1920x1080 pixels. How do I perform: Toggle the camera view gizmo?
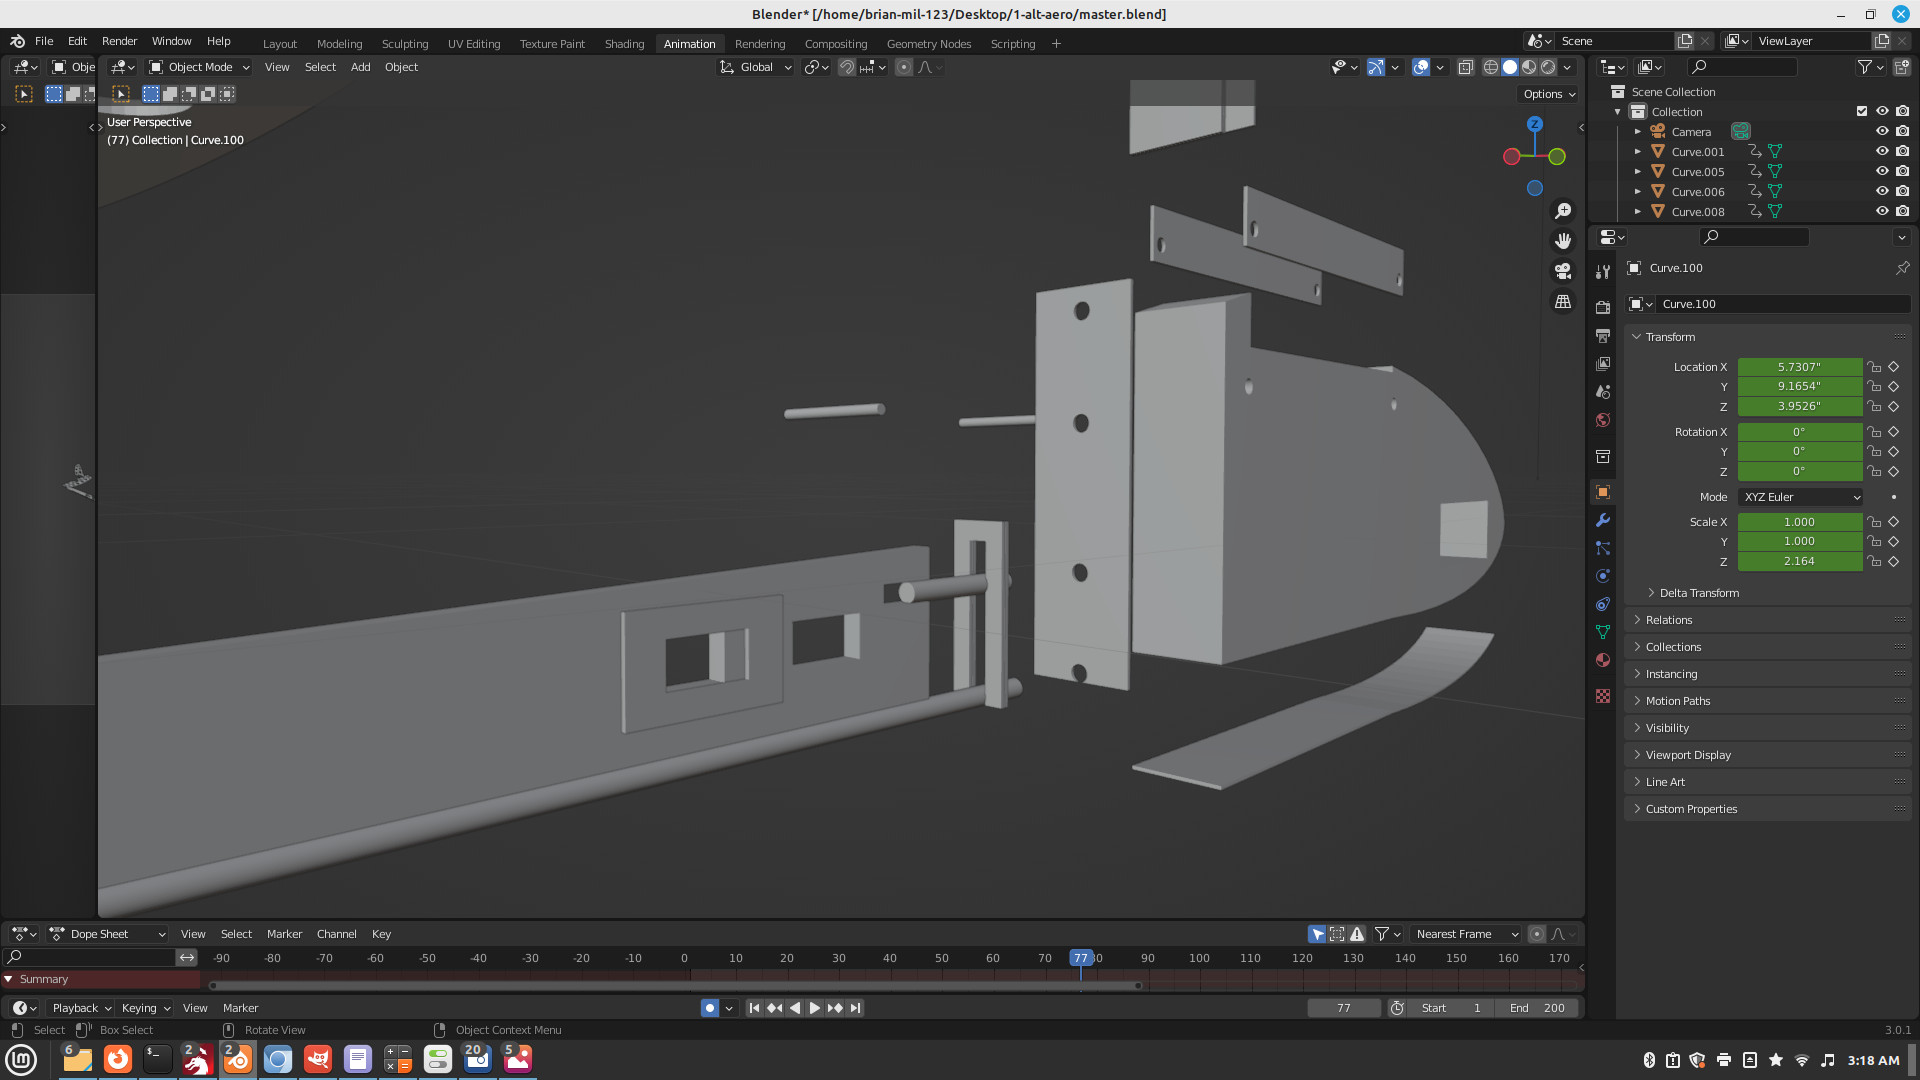coord(1563,271)
